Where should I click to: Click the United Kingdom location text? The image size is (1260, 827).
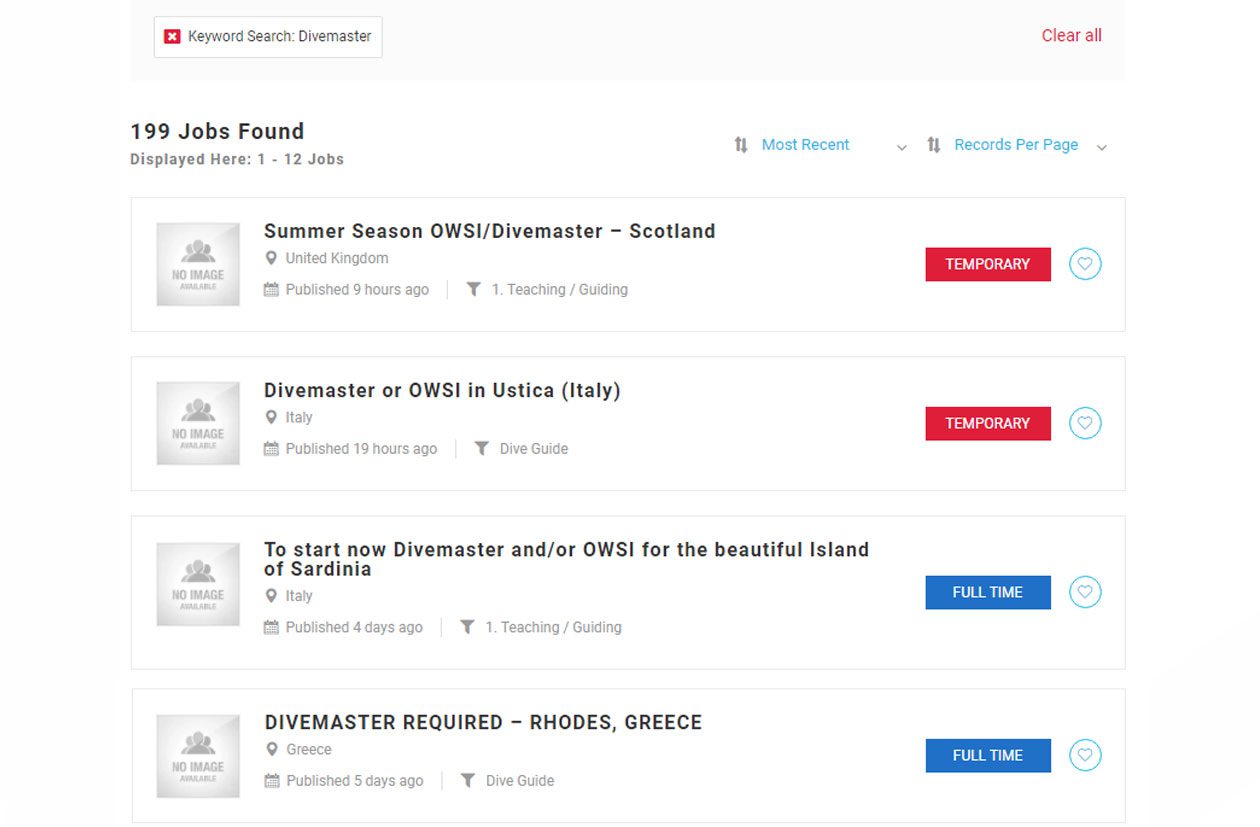[x=337, y=258]
